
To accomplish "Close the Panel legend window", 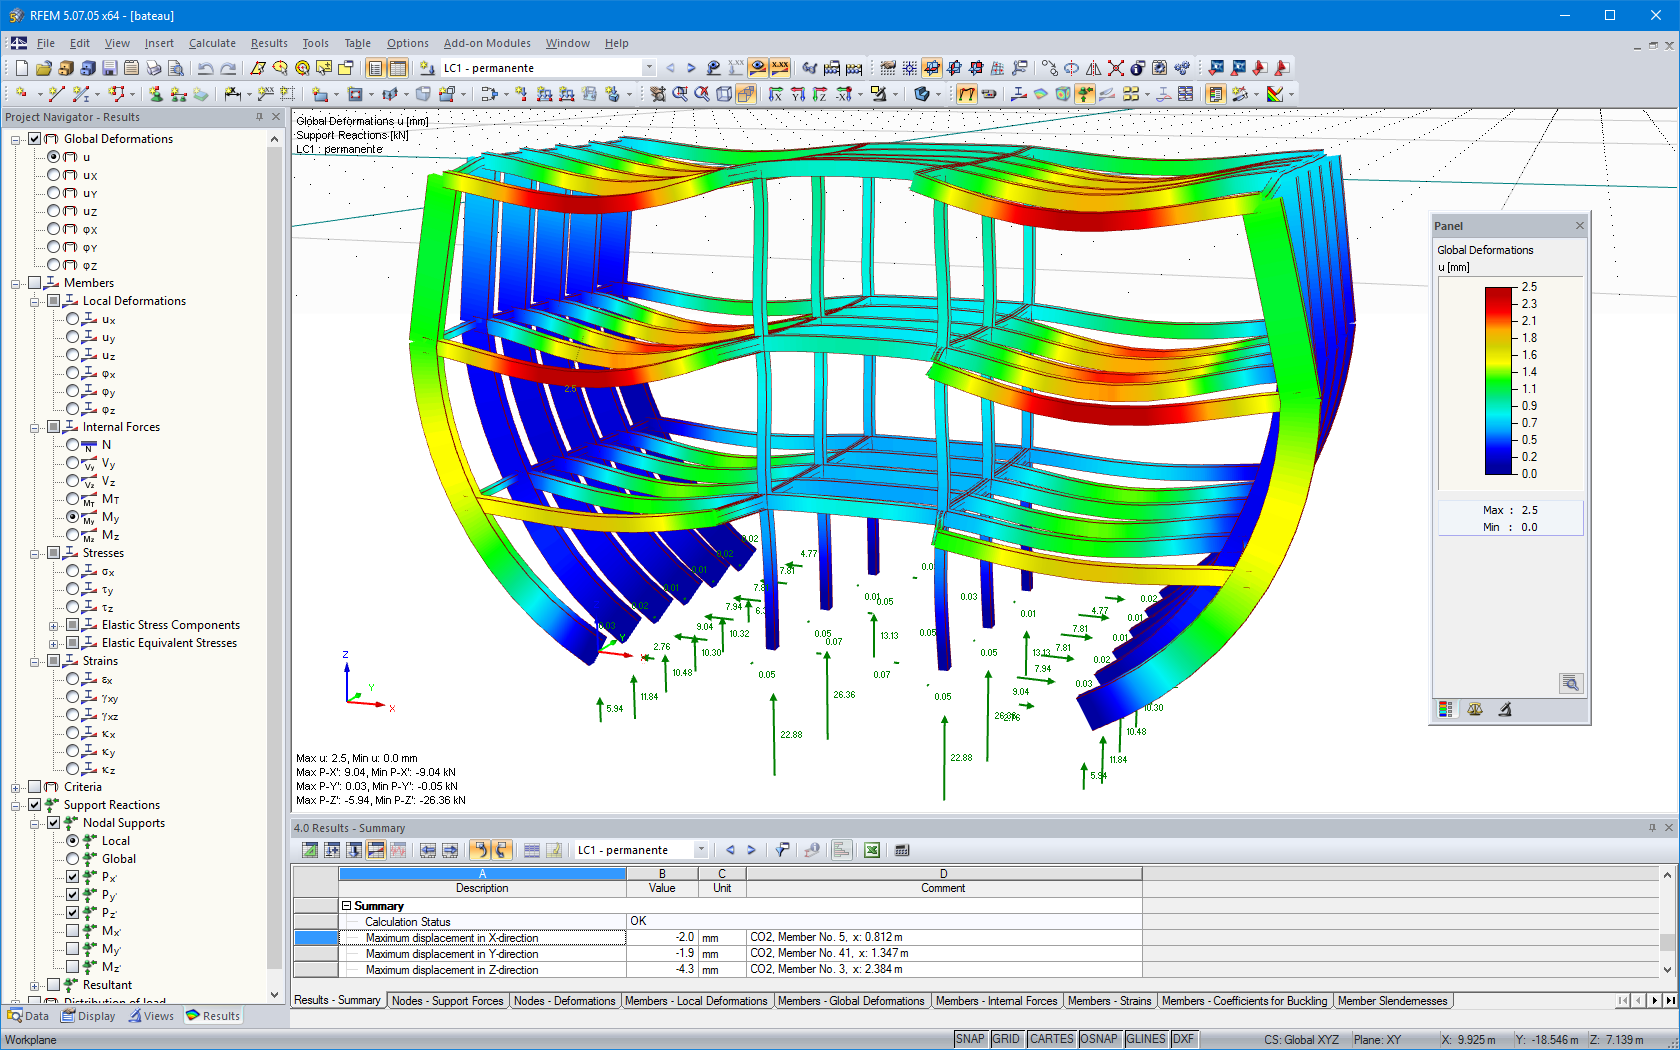I will (x=1580, y=226).
